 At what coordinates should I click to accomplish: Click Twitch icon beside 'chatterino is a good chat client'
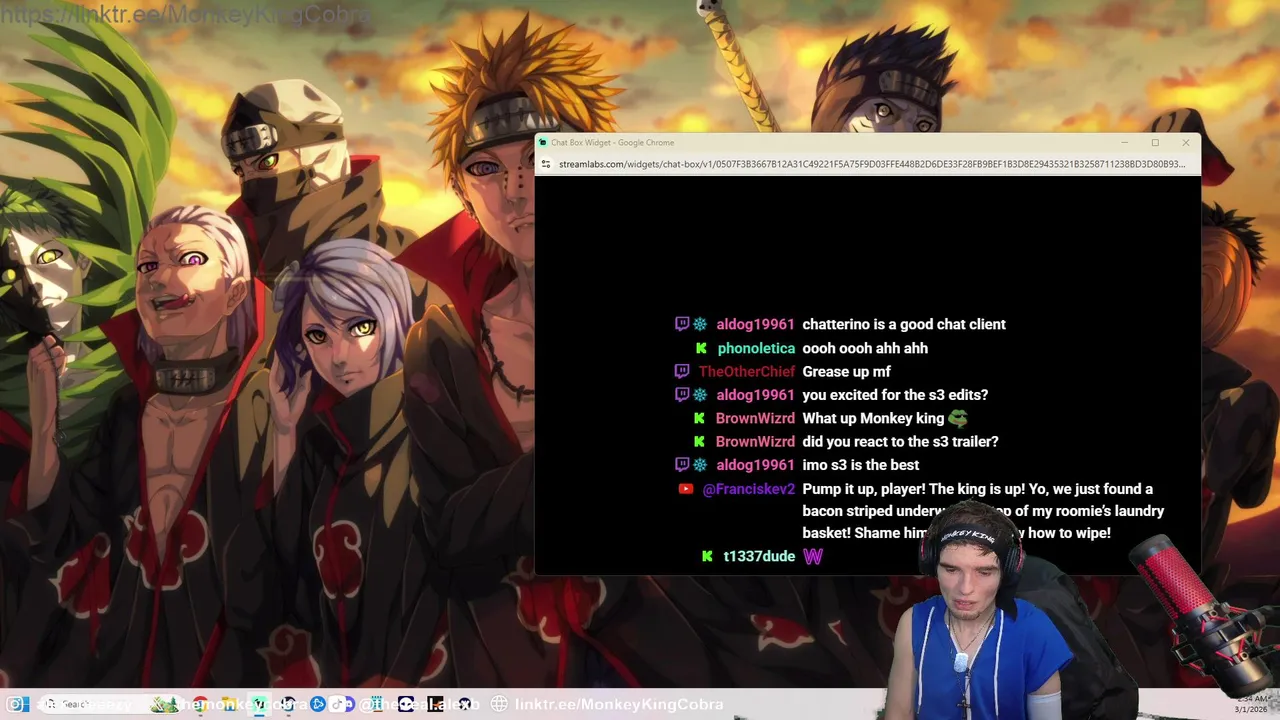tap(682, 324)
